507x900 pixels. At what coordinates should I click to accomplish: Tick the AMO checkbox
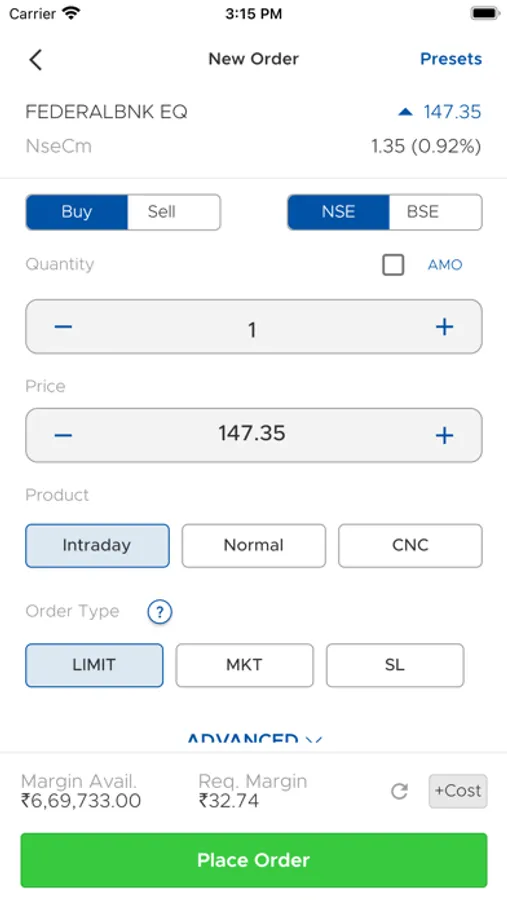[393, 265]
